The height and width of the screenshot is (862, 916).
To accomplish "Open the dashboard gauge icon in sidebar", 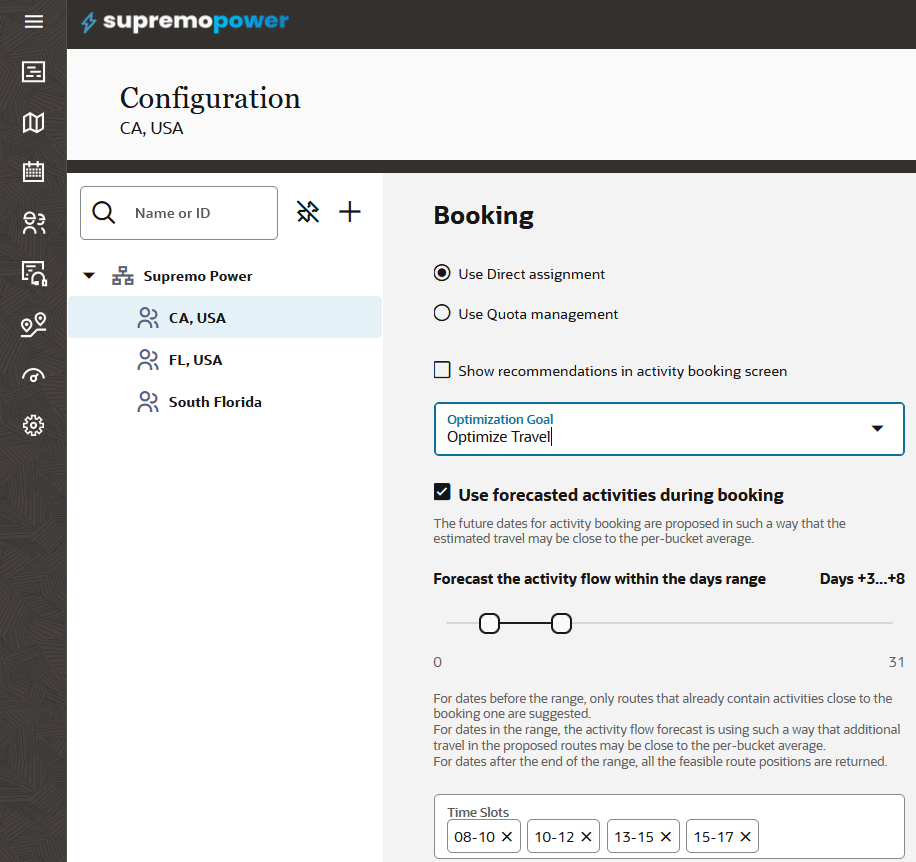I will pos(33,376).
